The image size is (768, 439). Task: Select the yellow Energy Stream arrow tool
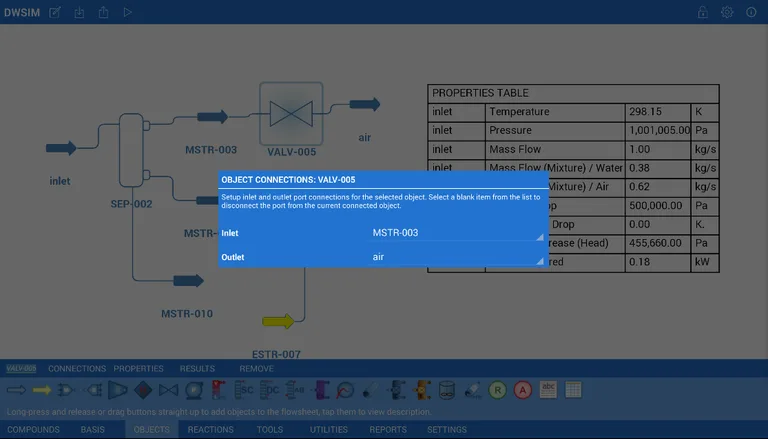click(x=42, y=390)
